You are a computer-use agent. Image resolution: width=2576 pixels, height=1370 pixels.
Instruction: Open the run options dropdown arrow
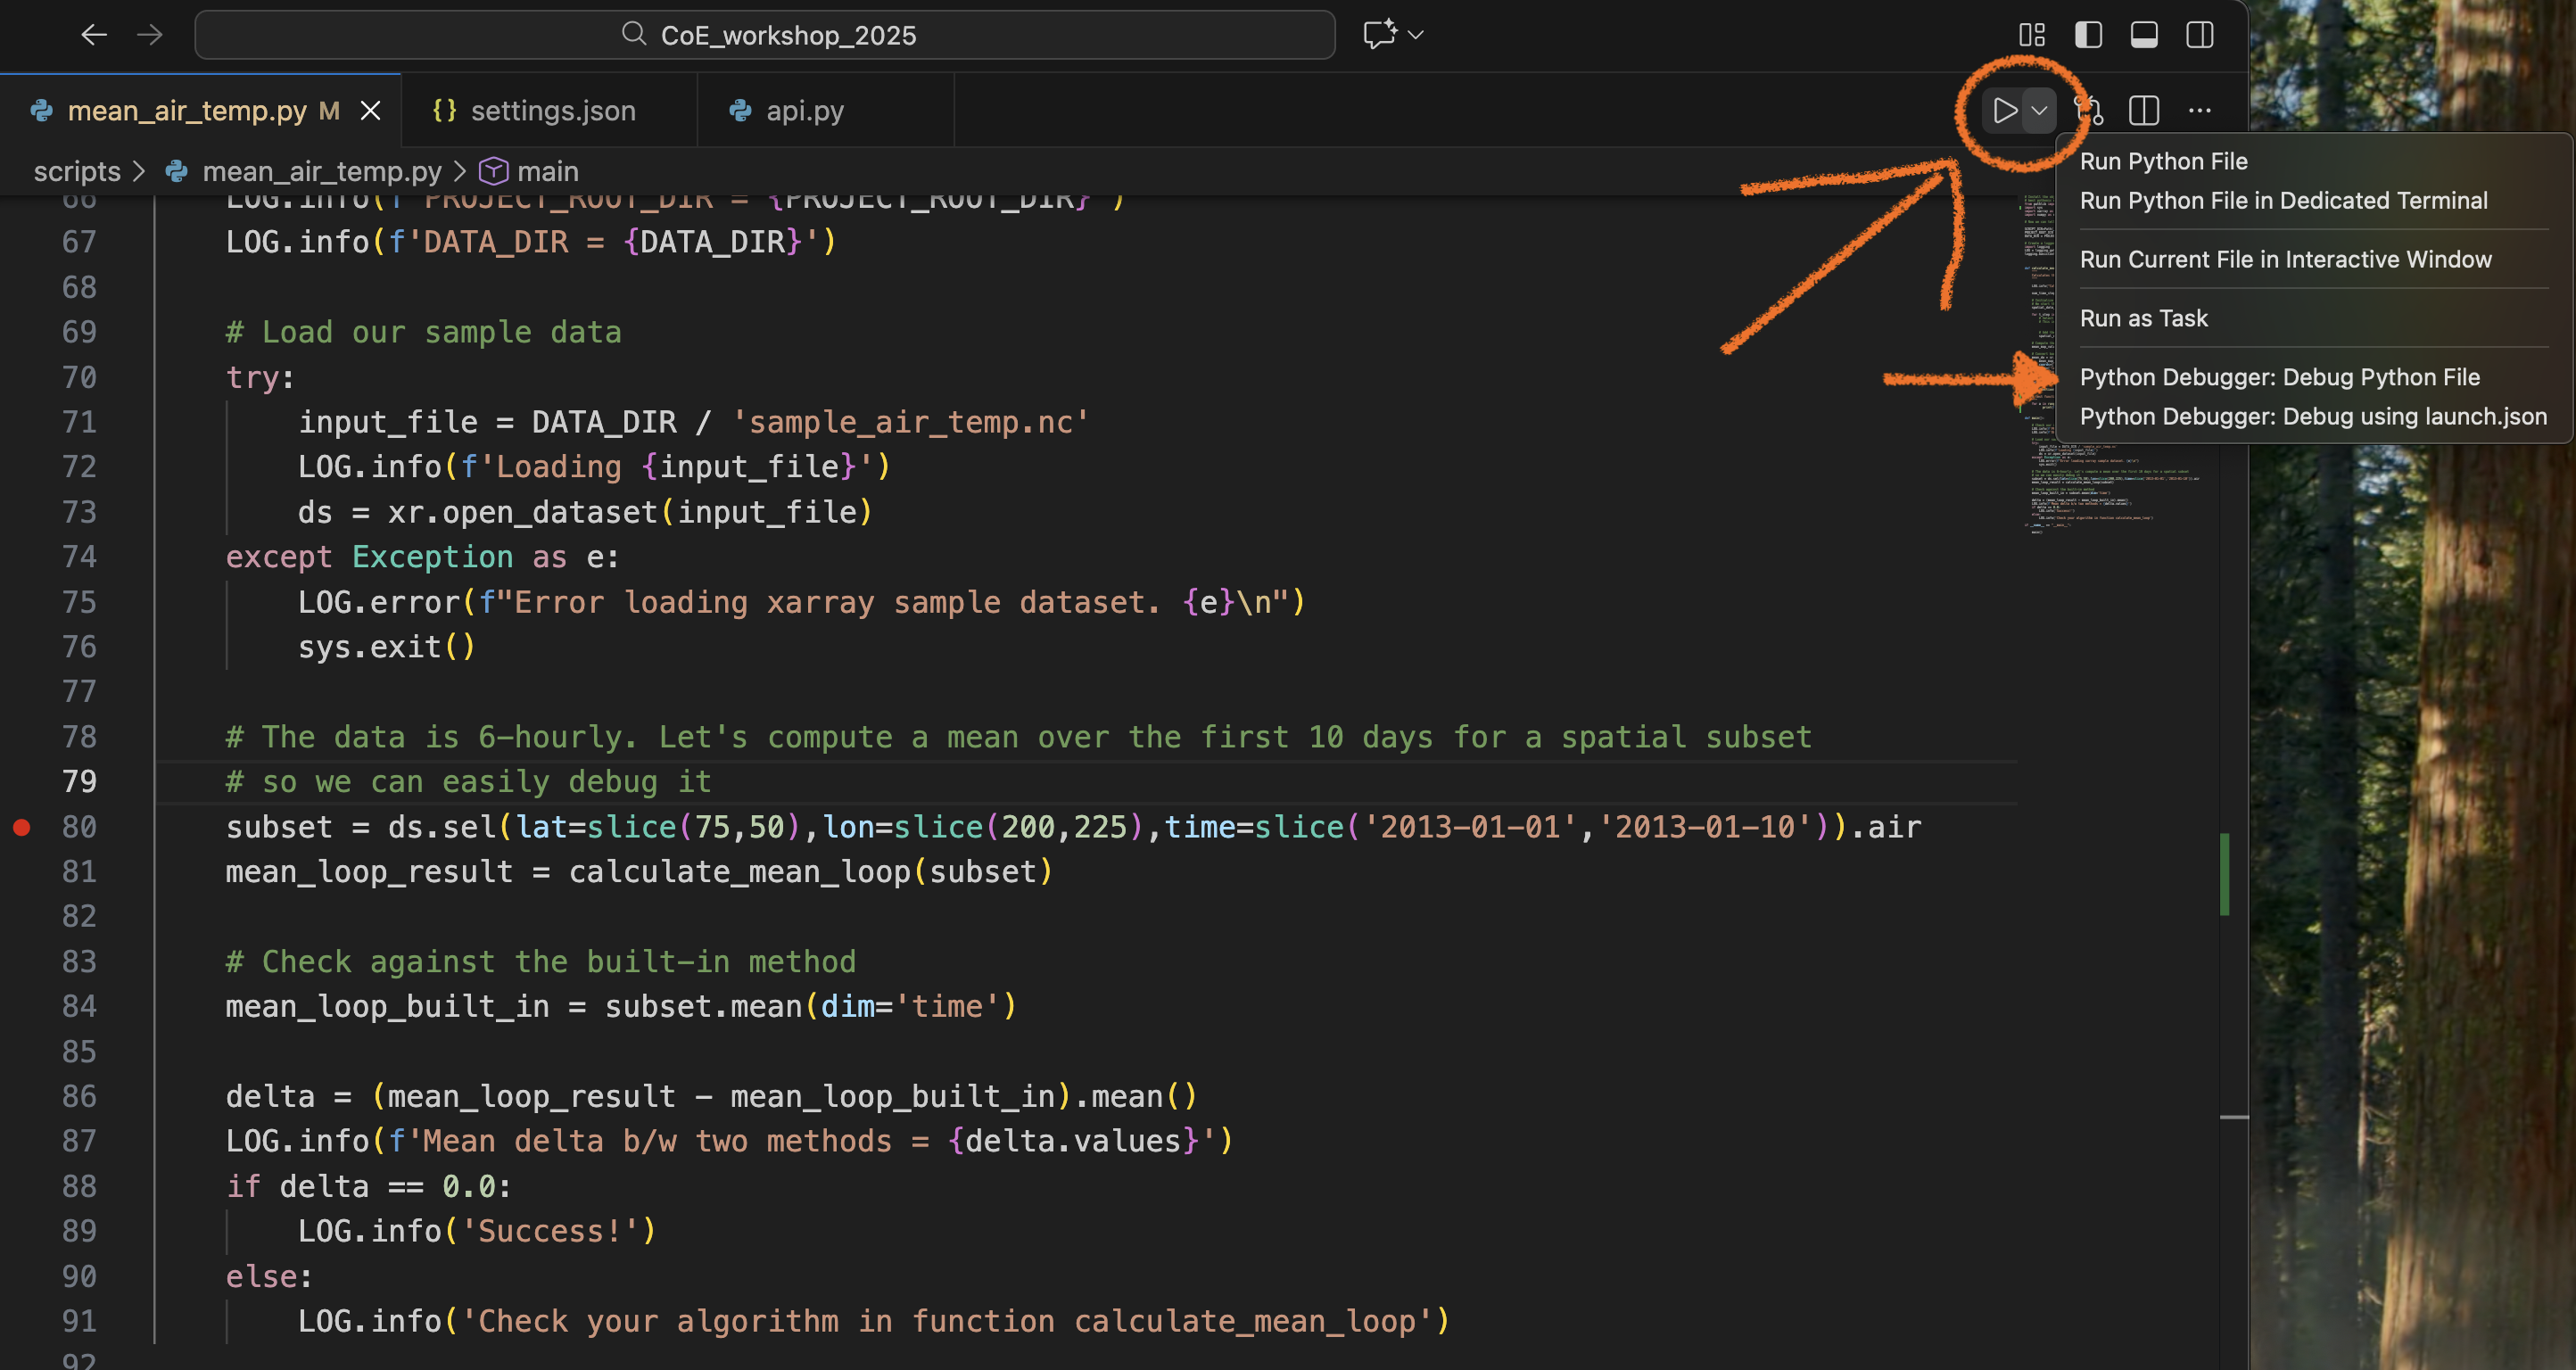click(2039, 110)
